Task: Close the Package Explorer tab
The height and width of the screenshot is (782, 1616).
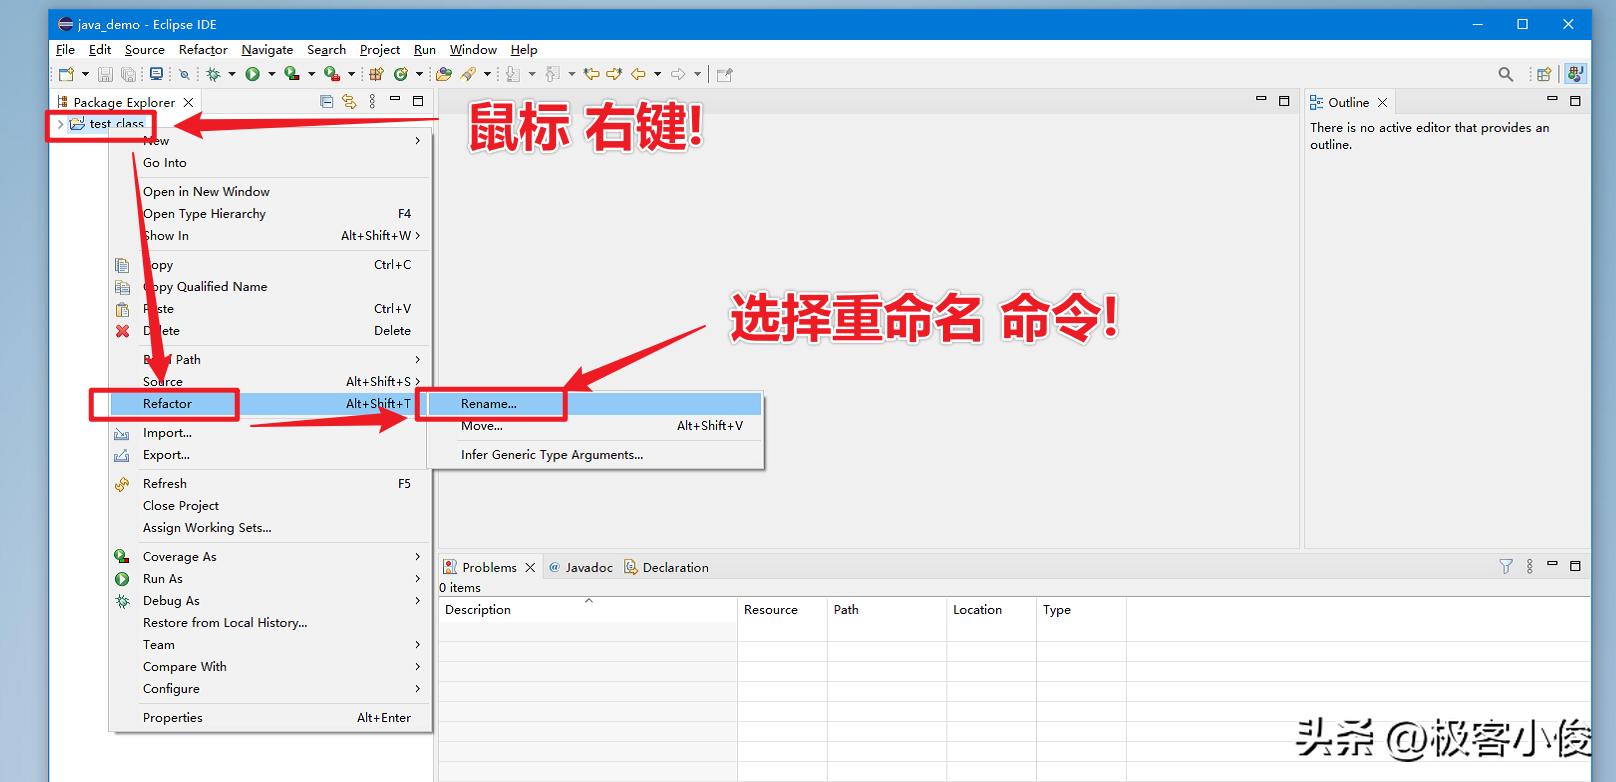Action: click(188, 102)
